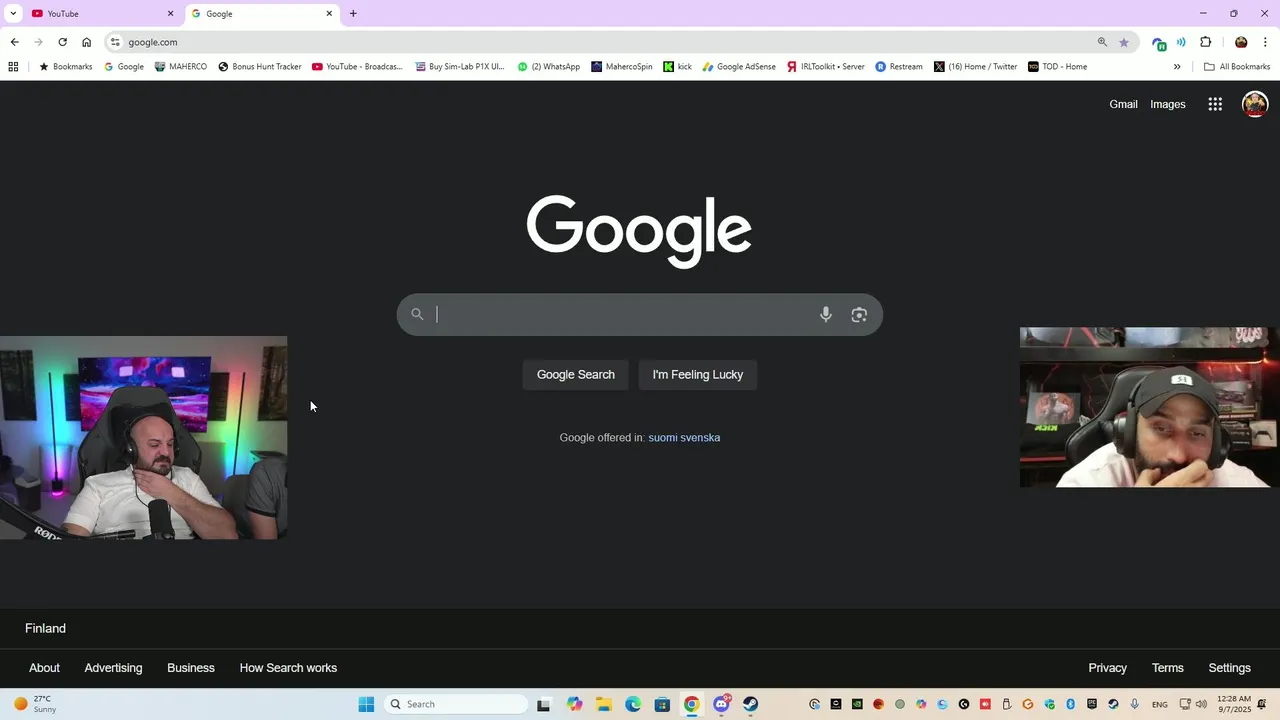Click the microphone voice search icon

pyautogui.click(x=825, y=314)
